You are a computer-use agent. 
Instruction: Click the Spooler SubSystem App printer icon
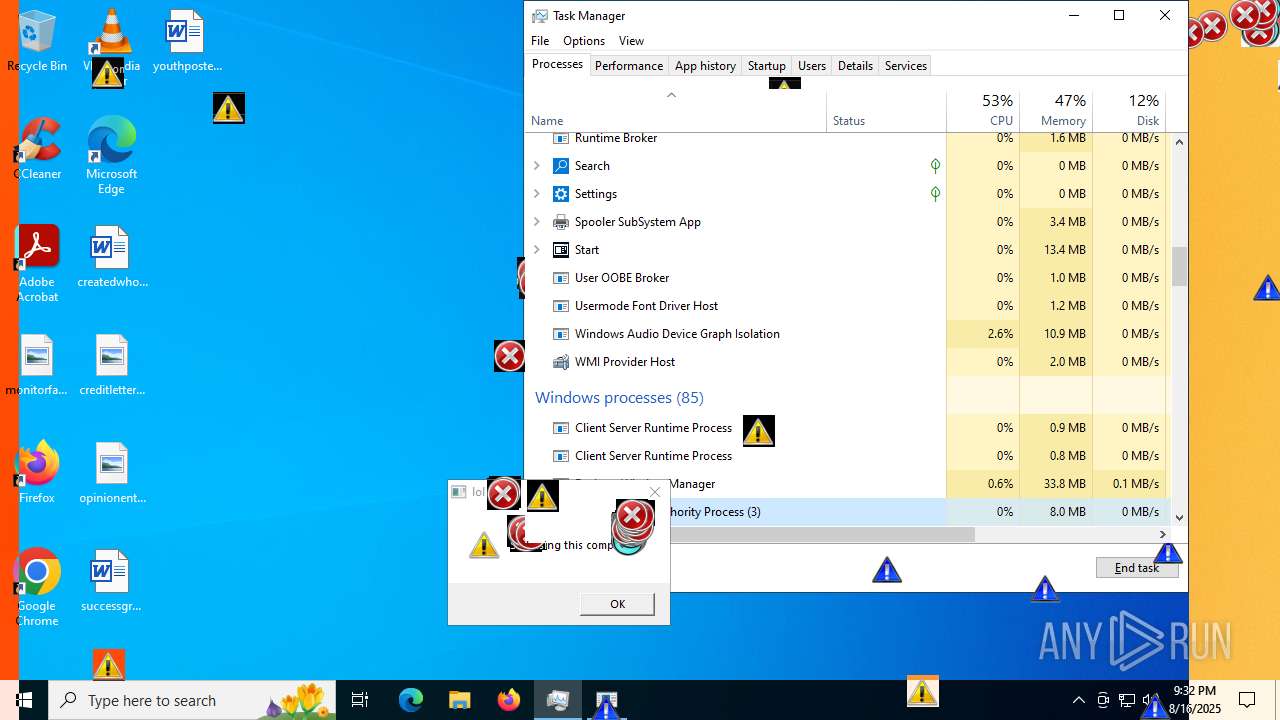coord(561,222)
